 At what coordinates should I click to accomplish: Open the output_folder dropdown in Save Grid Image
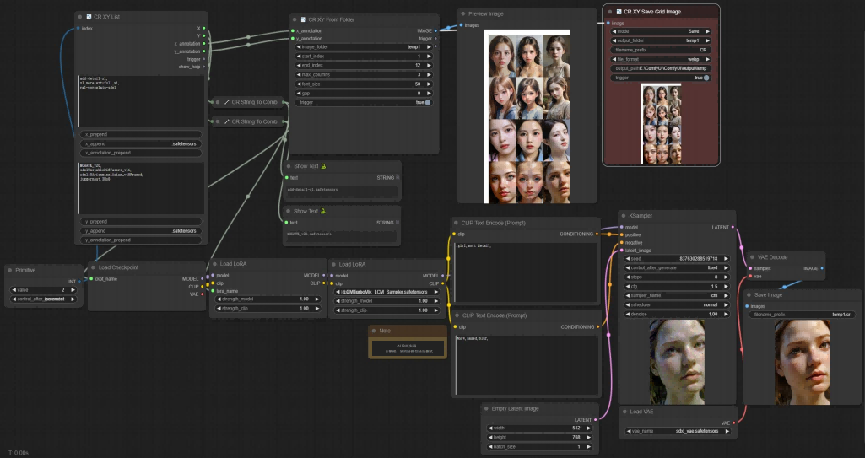(661, 40)
